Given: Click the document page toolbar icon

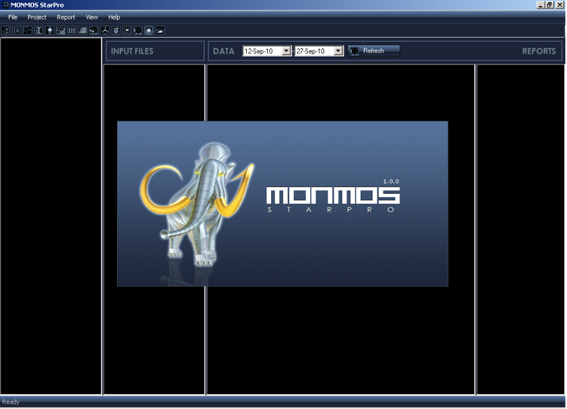Looking at the screenshot, I should click(17, 30).
